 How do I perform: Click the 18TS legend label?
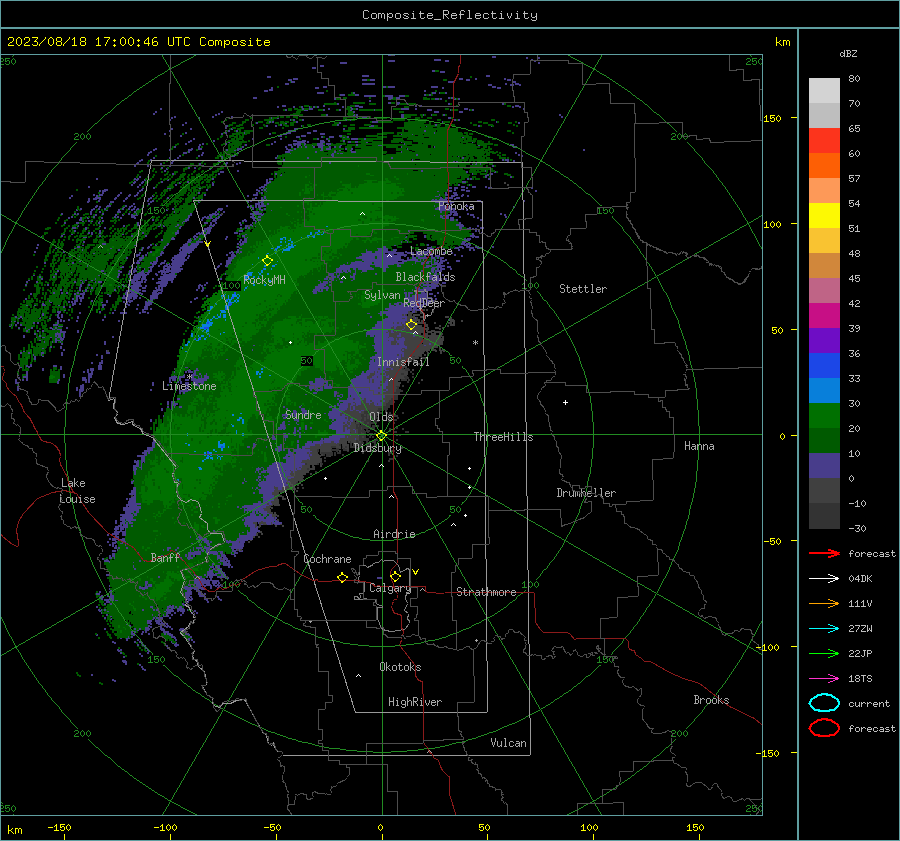860,679
